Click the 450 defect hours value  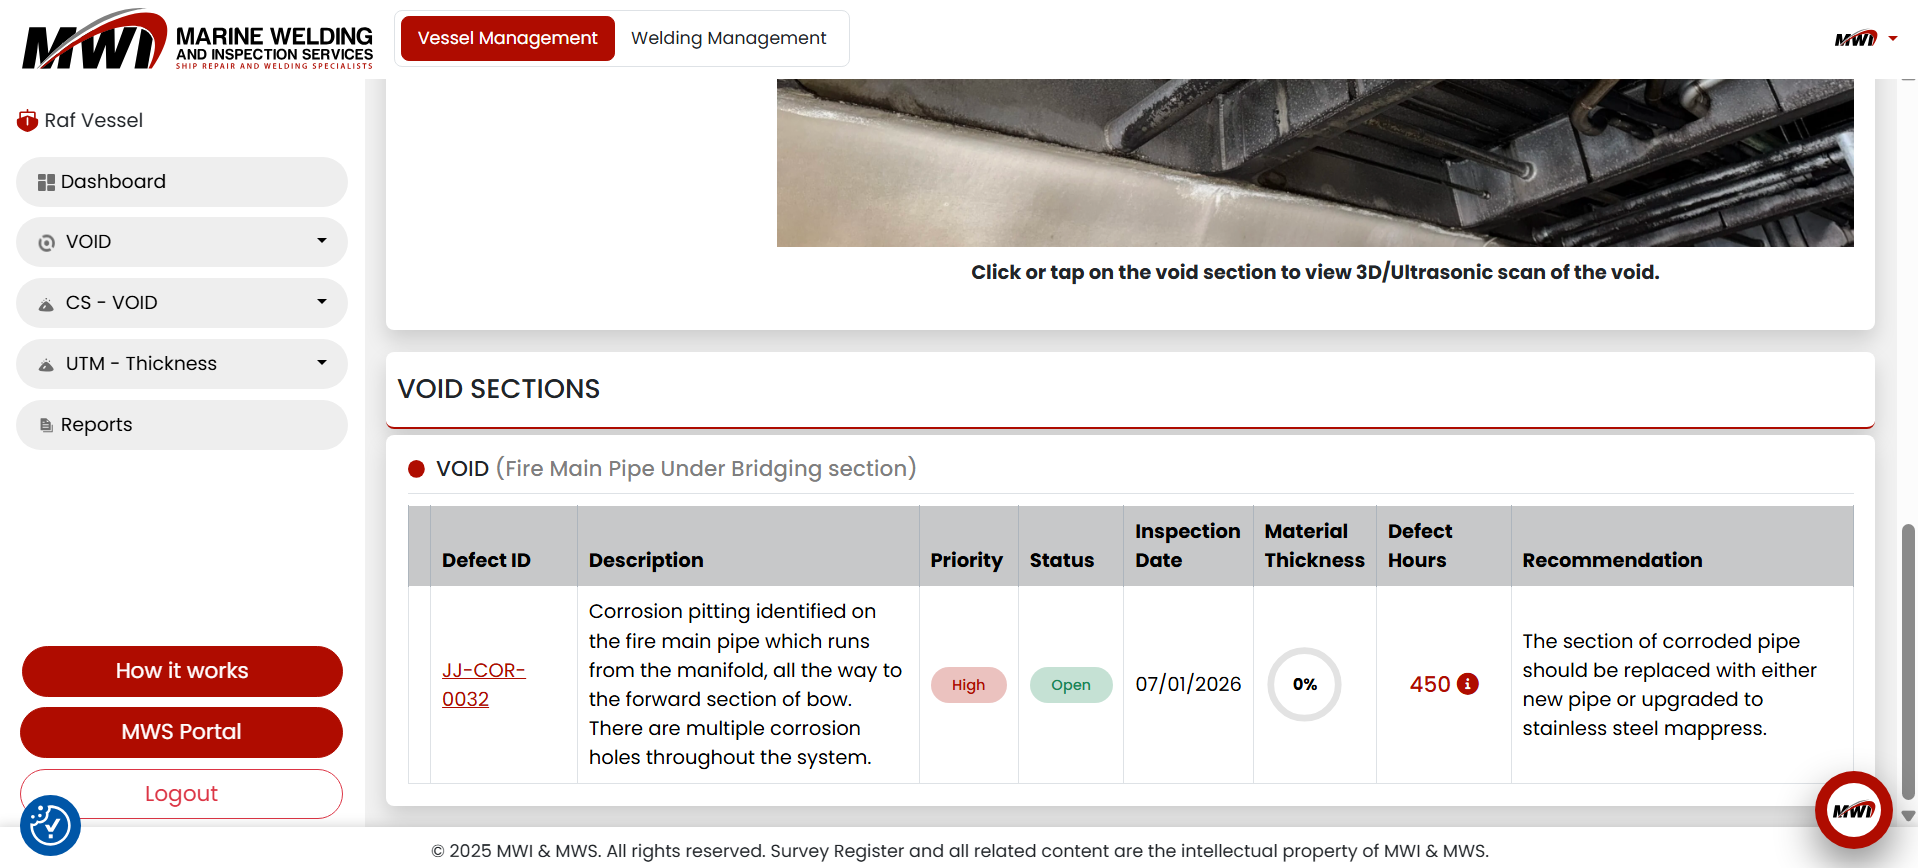[x=1430, y=685]
